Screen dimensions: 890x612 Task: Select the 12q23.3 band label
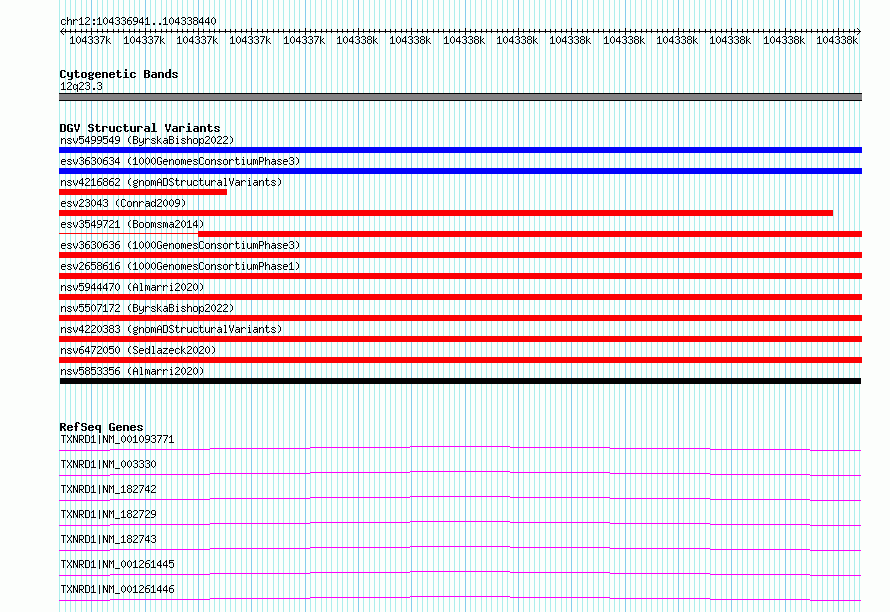tap(81, 86)
